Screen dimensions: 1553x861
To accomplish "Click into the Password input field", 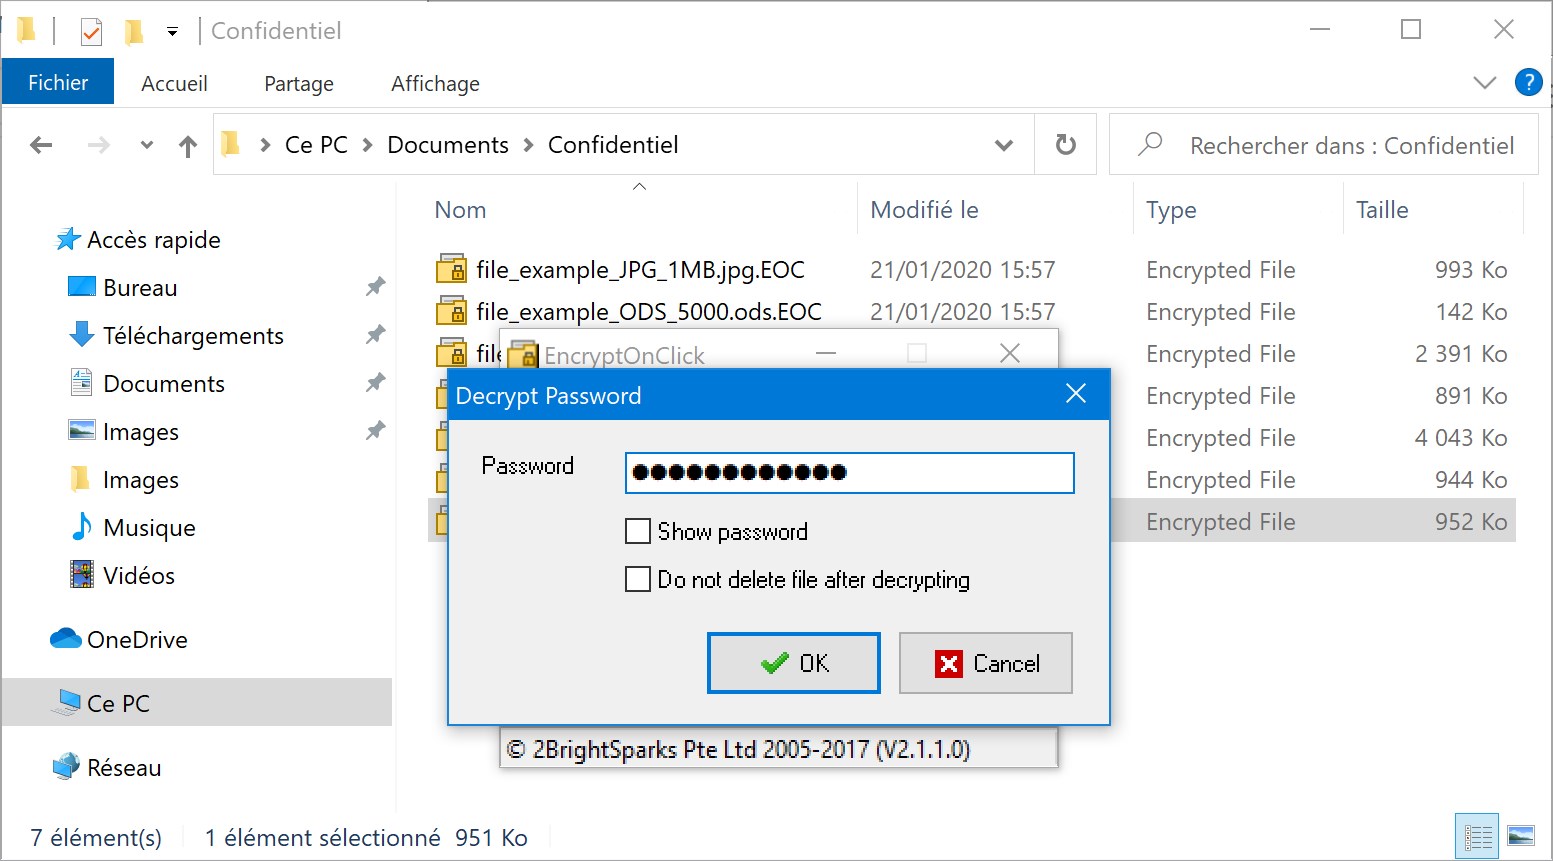I will pyautogui.click(x=850, y=473).
